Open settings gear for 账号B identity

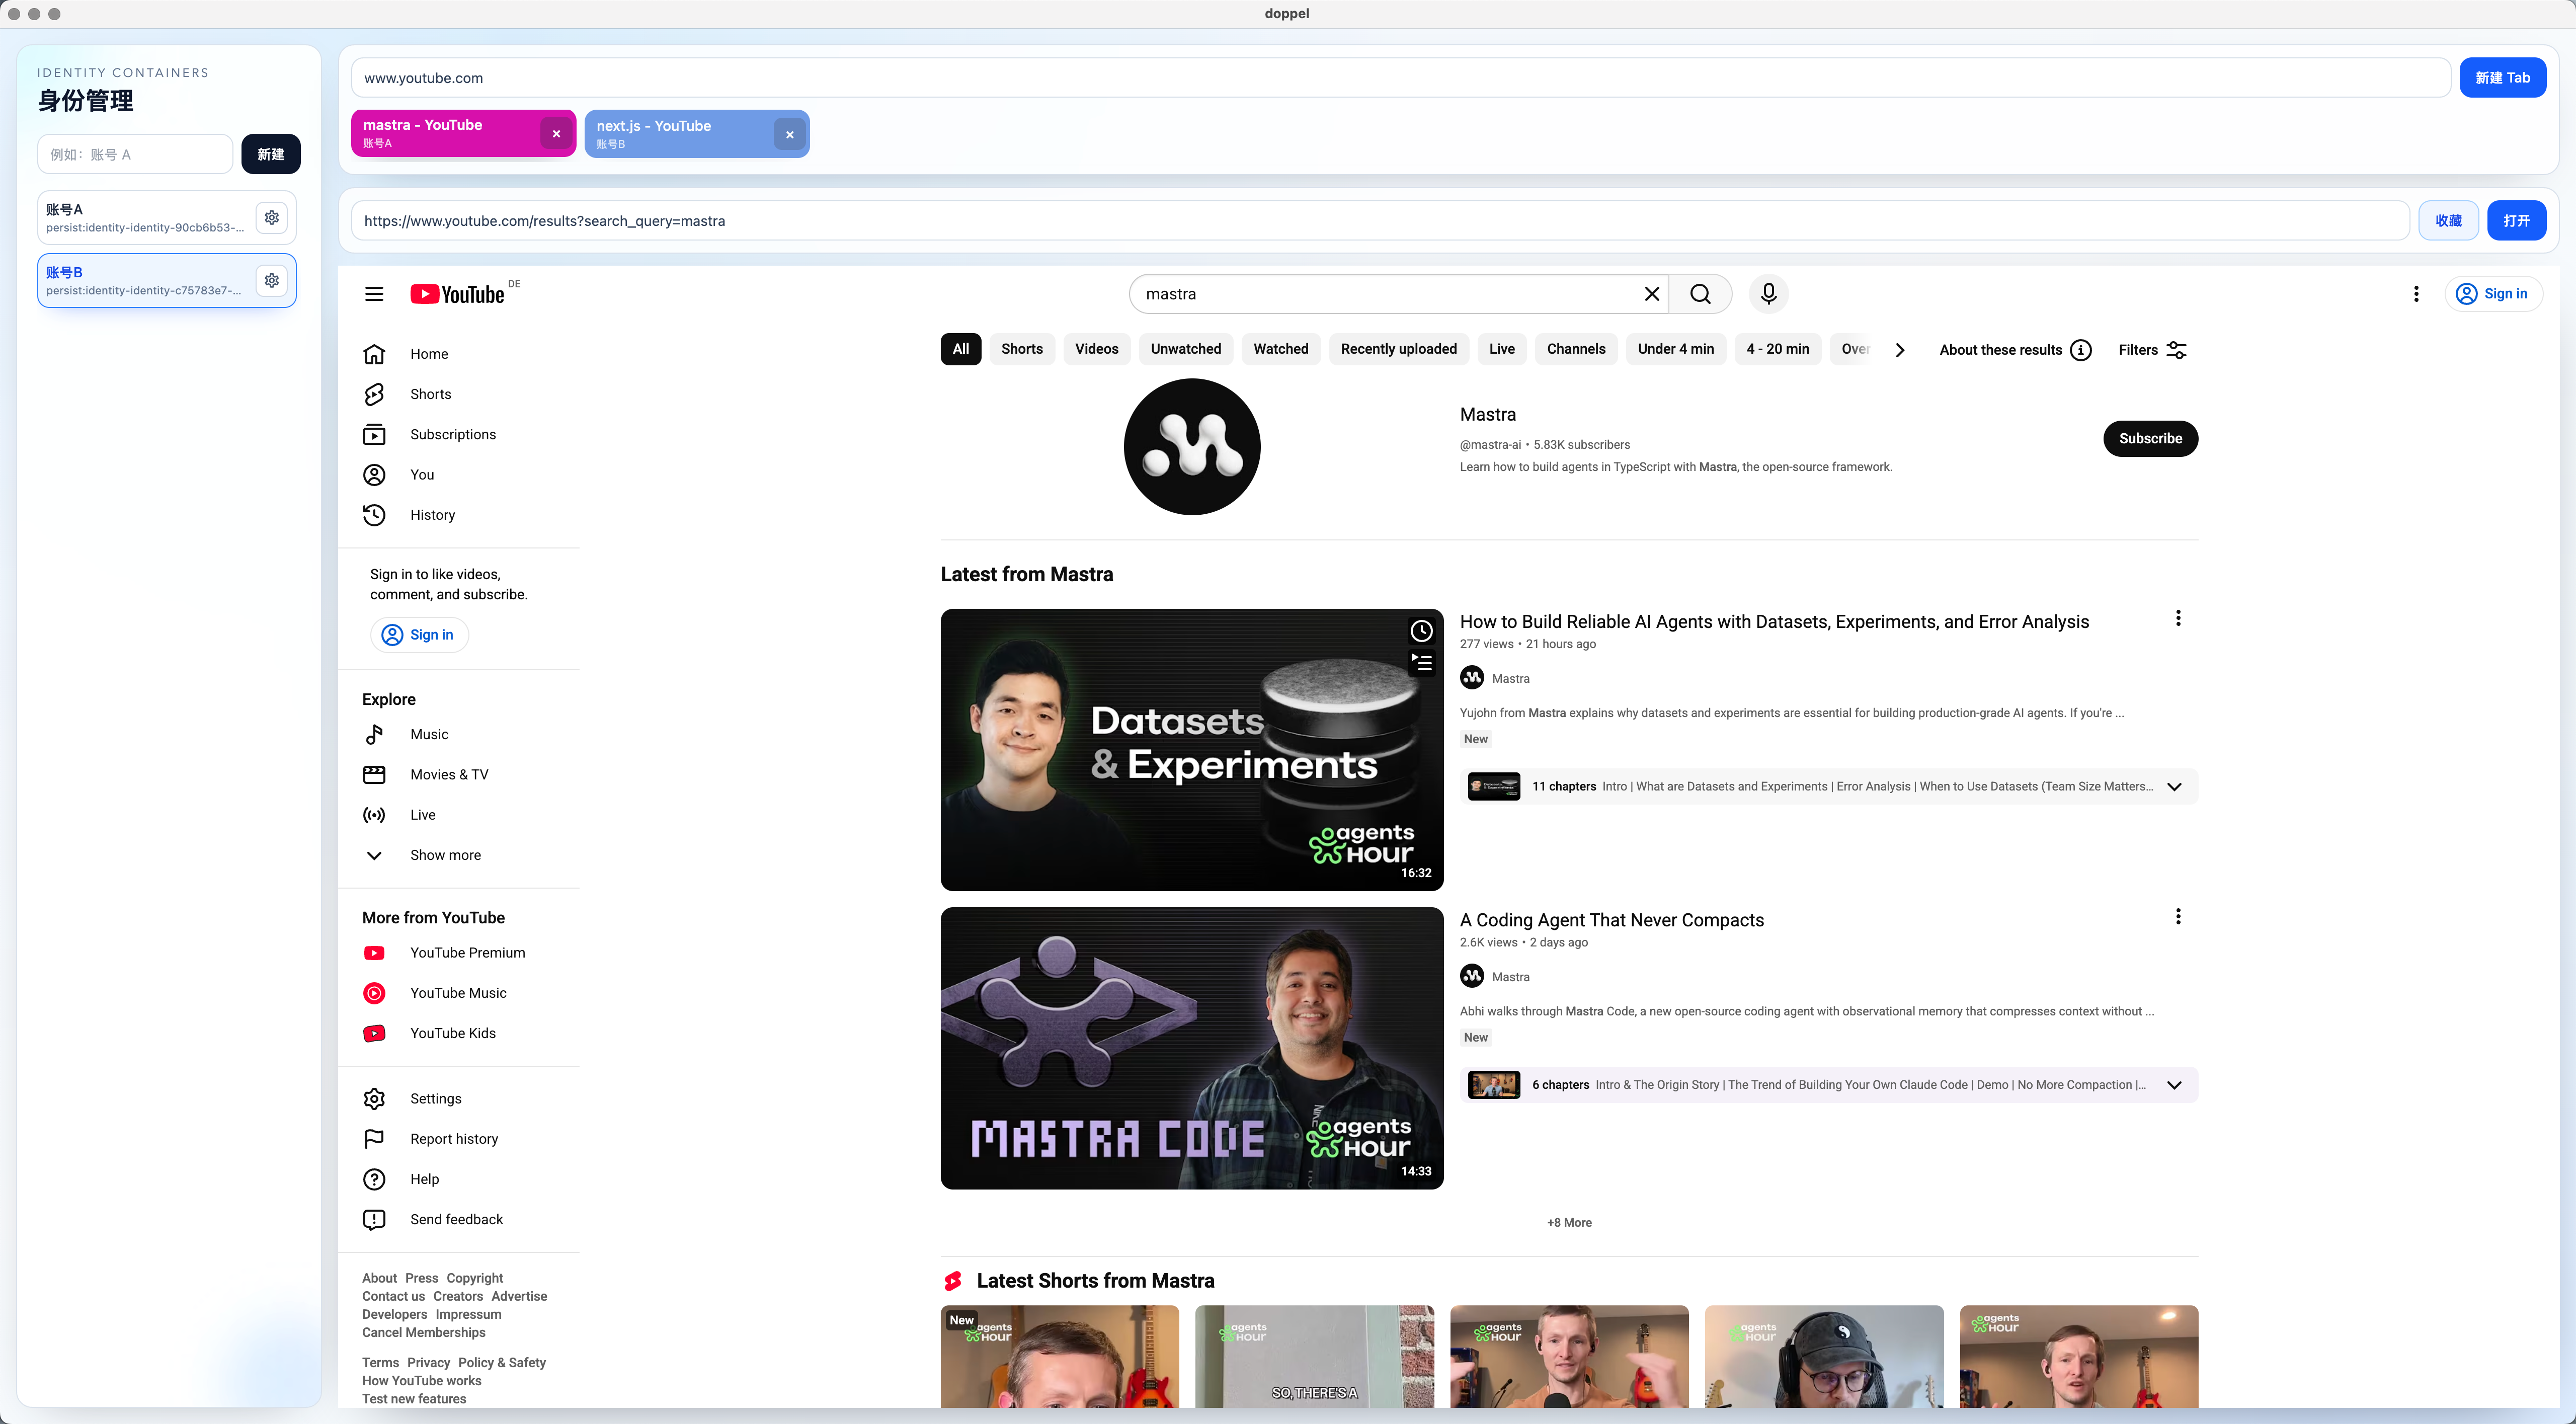pyautogui.click(x=271, y=281)
